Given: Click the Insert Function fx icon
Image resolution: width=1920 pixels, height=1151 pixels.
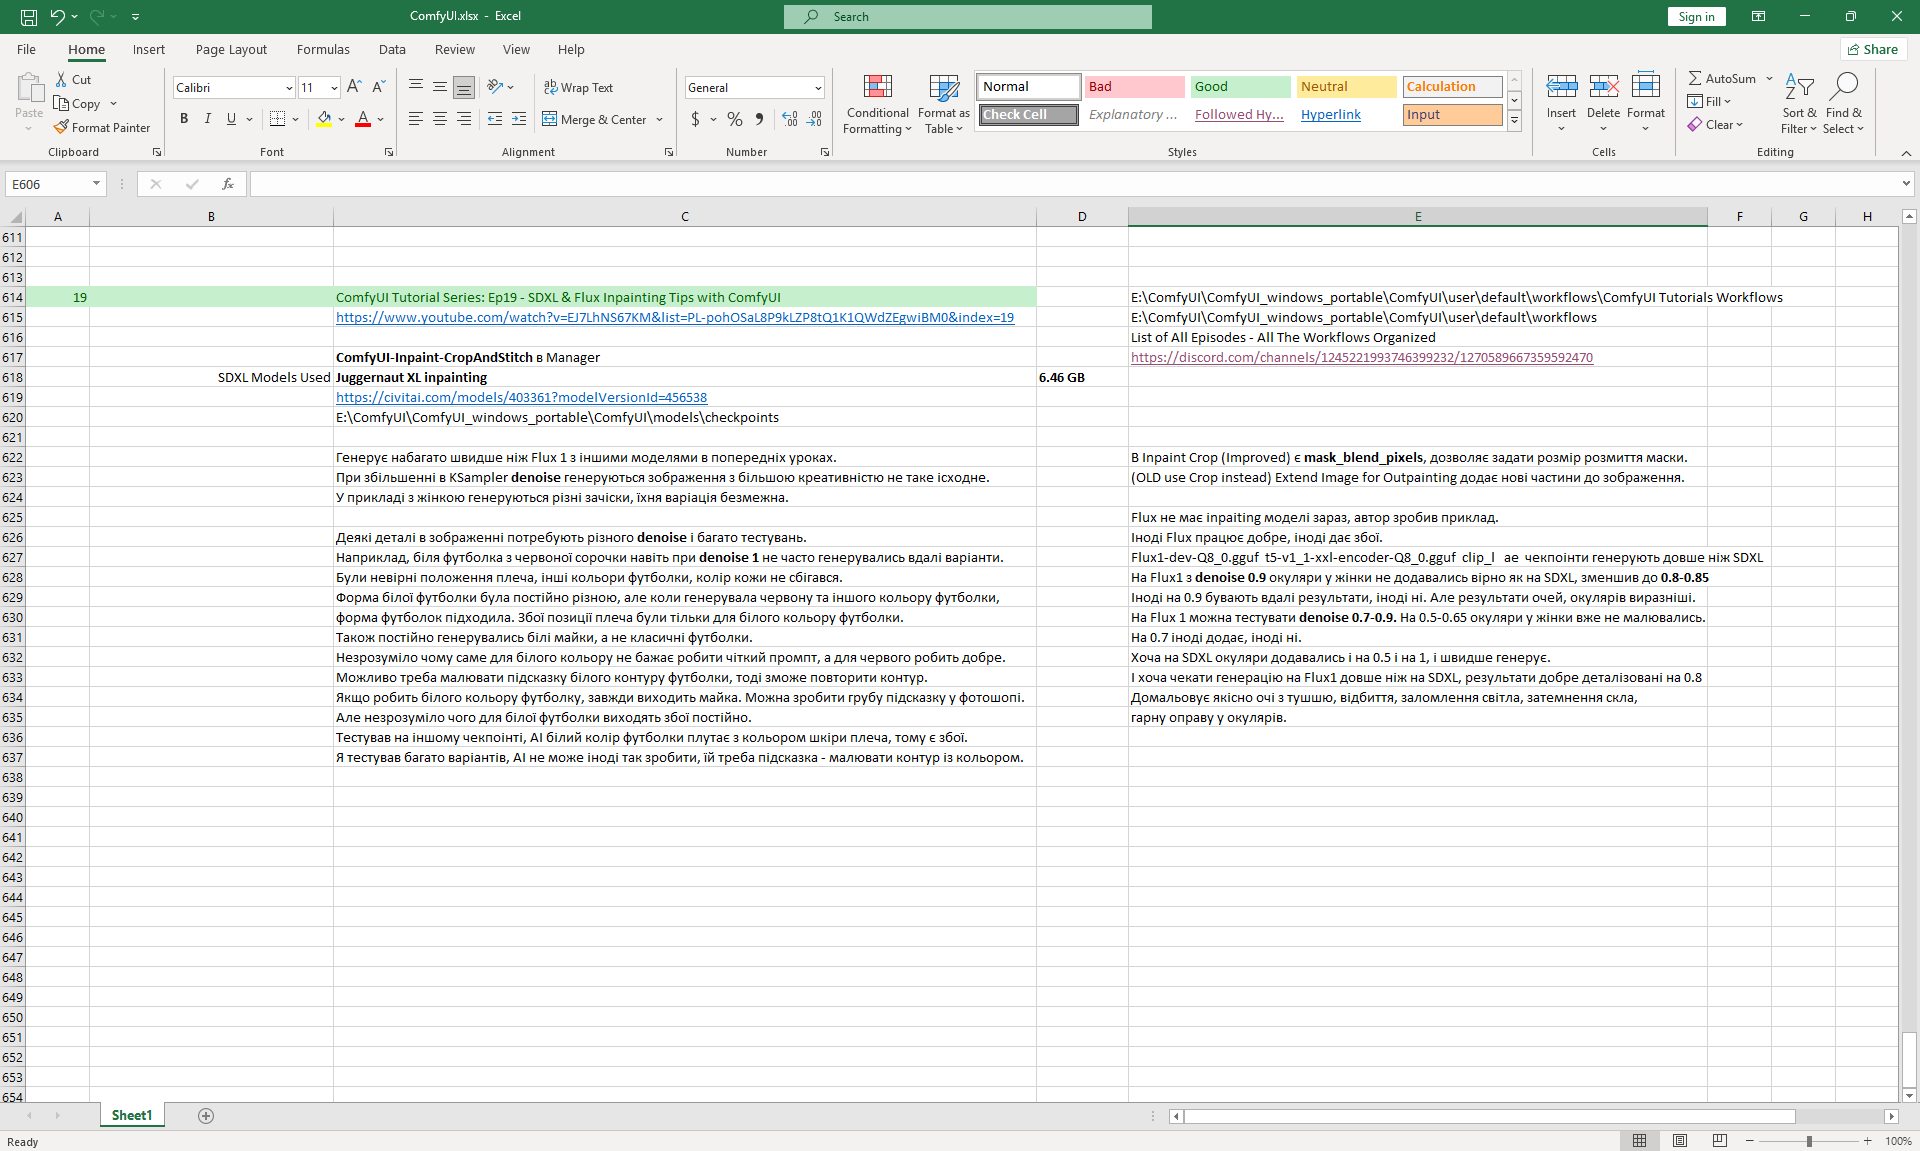Looking at the screenshot, I should [x=228, y=184].
